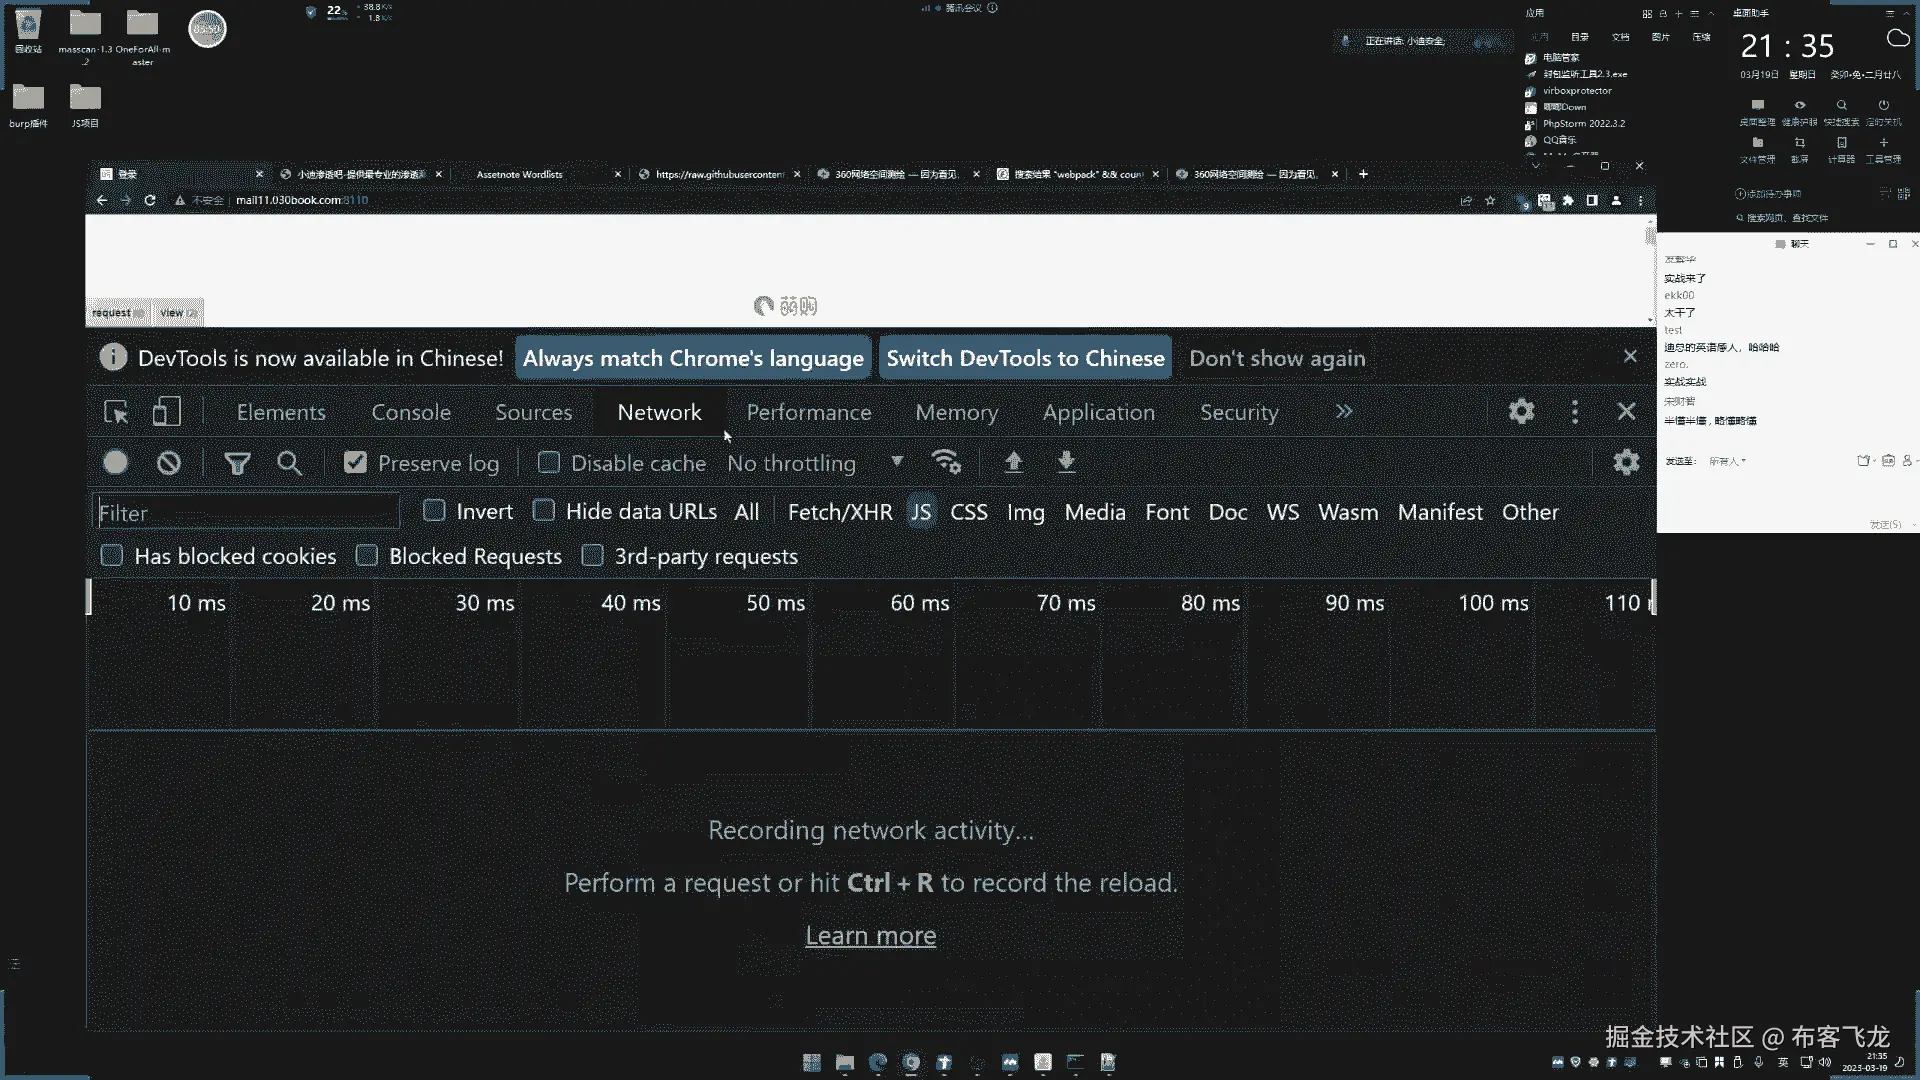1920x1080 pixels.
Task: Enable Disable cache checkbox
Action: coord(548,462)
